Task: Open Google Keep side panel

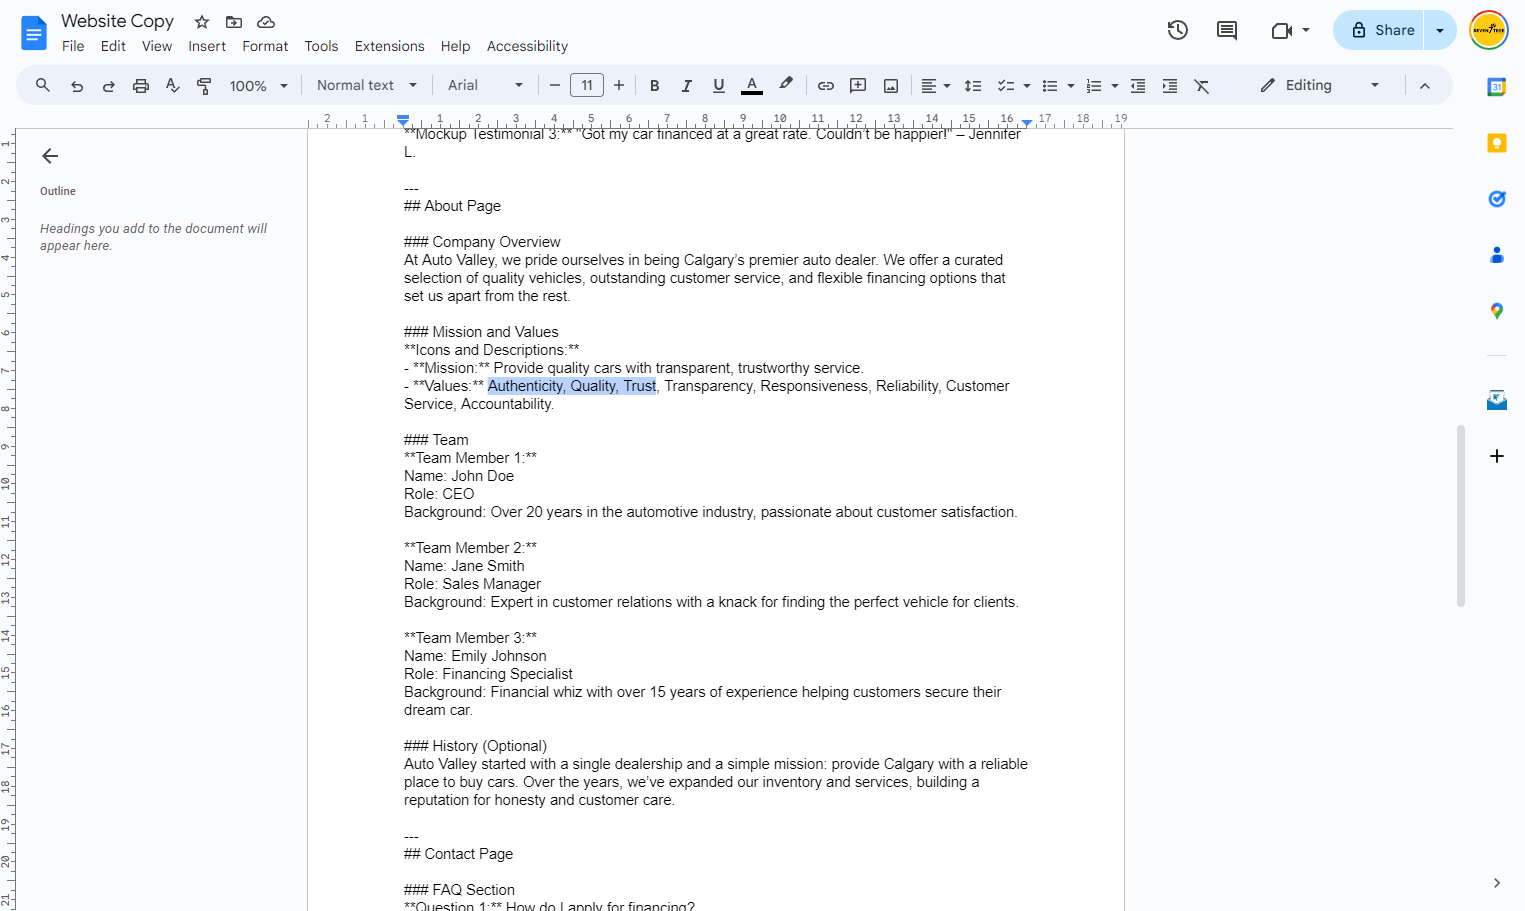Action: click(x=1497, y=143)
